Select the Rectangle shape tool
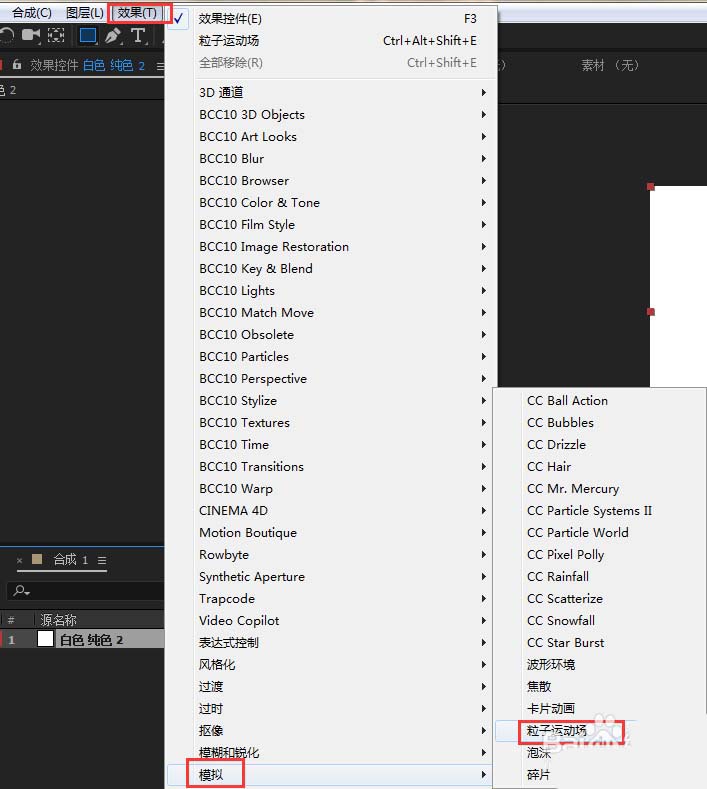707x789 pixels. click(88, 35)
